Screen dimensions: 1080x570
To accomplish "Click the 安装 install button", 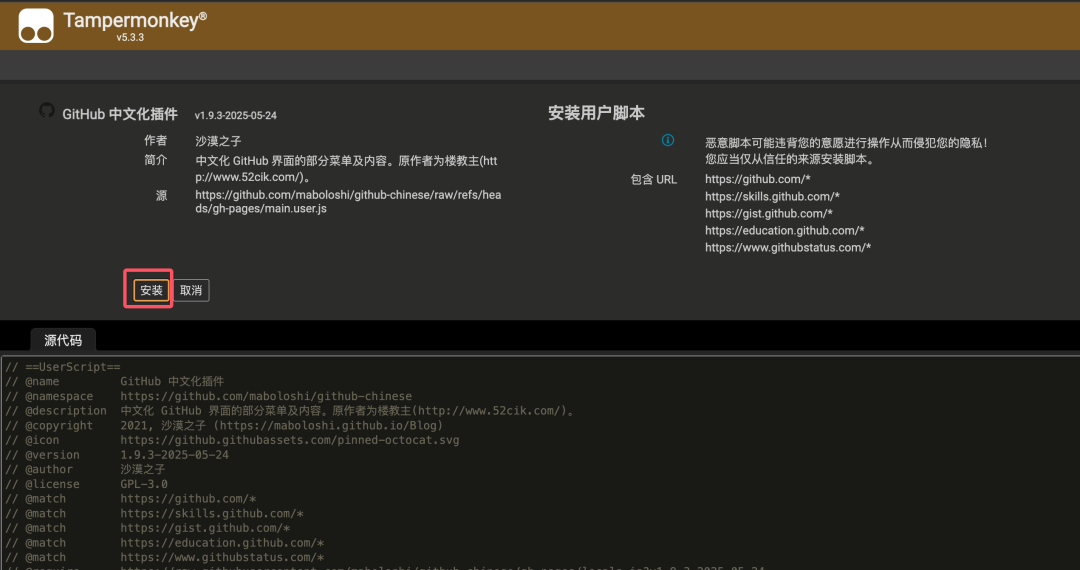I will [x=152, y=291].
